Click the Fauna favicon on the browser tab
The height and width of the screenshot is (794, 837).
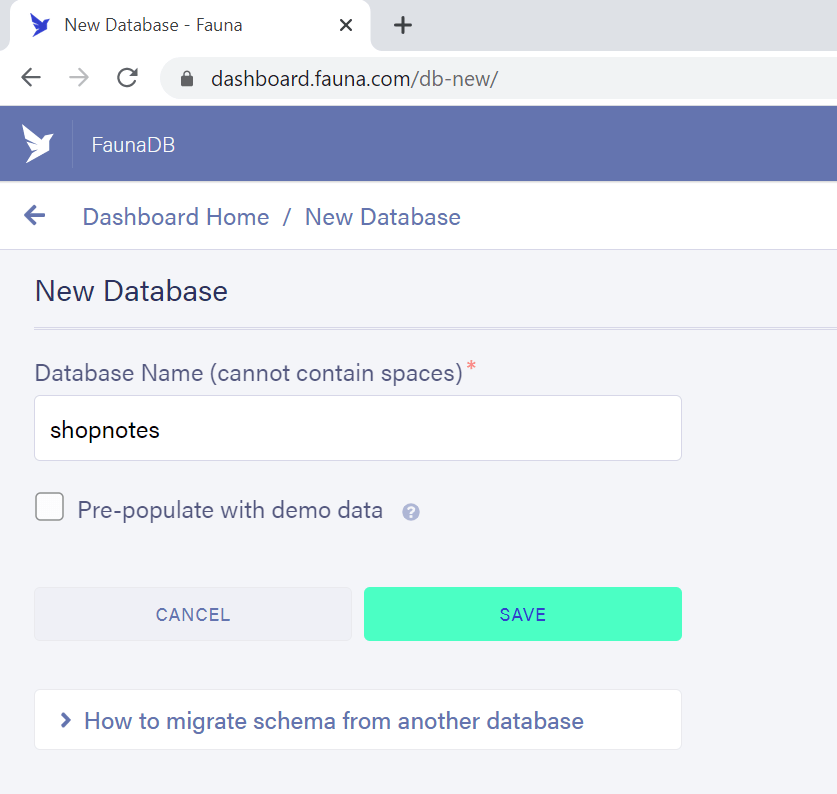pos(39,25)
